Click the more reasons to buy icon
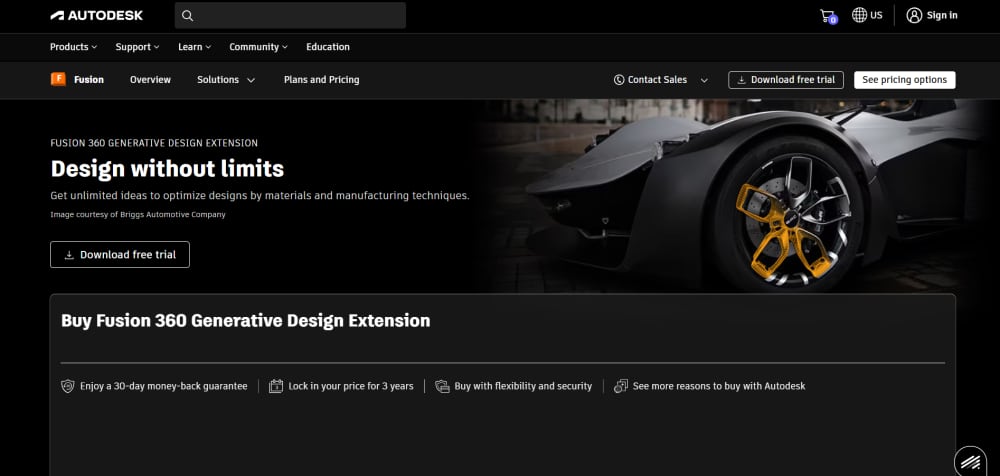 [x=621, y=386]
